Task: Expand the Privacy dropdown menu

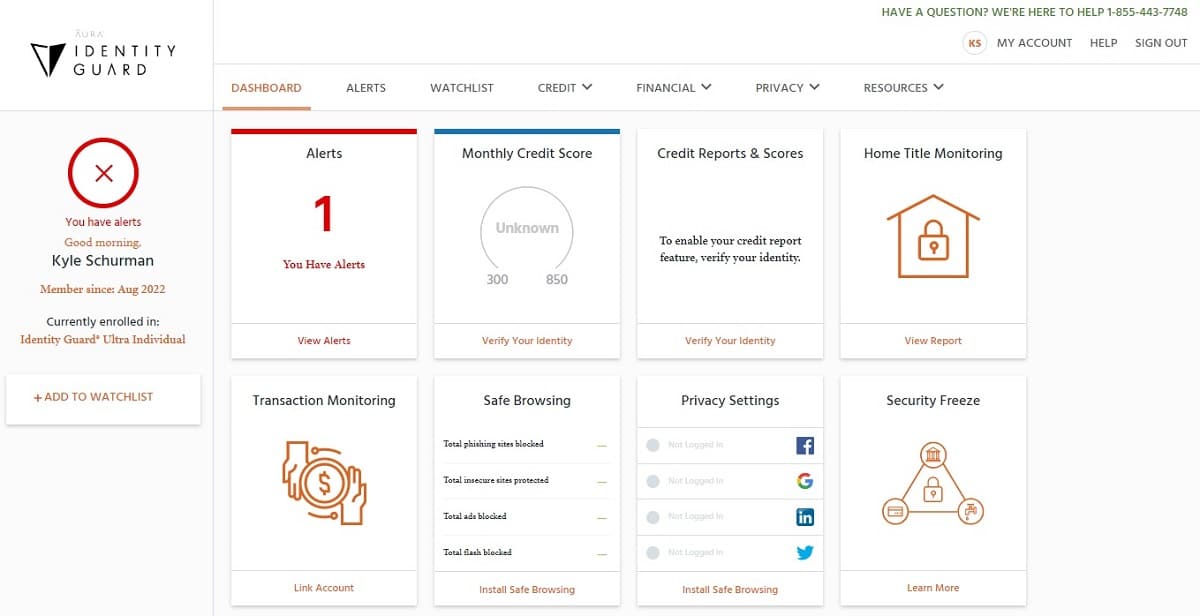Action: click(x=787, y=88)
